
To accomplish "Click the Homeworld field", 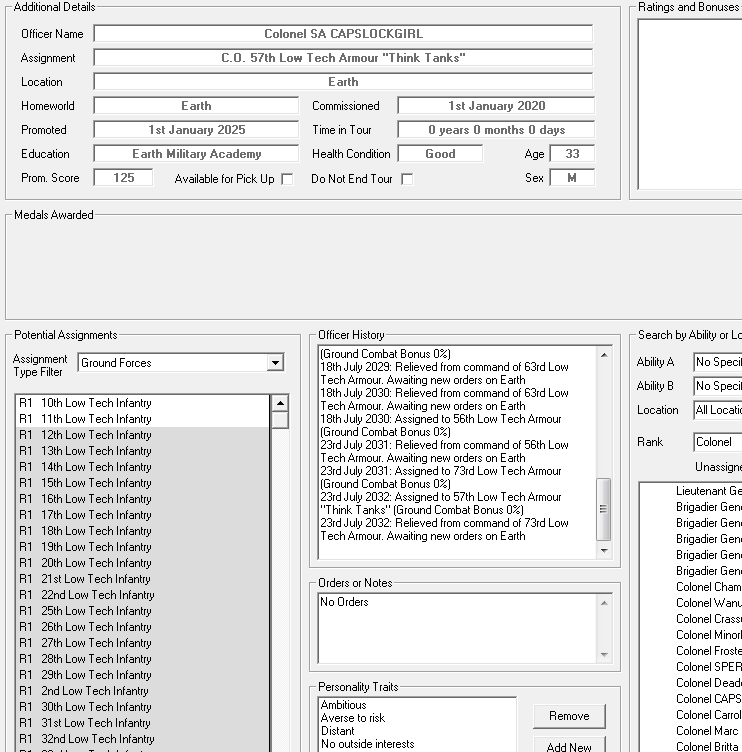I will point(196,106).
